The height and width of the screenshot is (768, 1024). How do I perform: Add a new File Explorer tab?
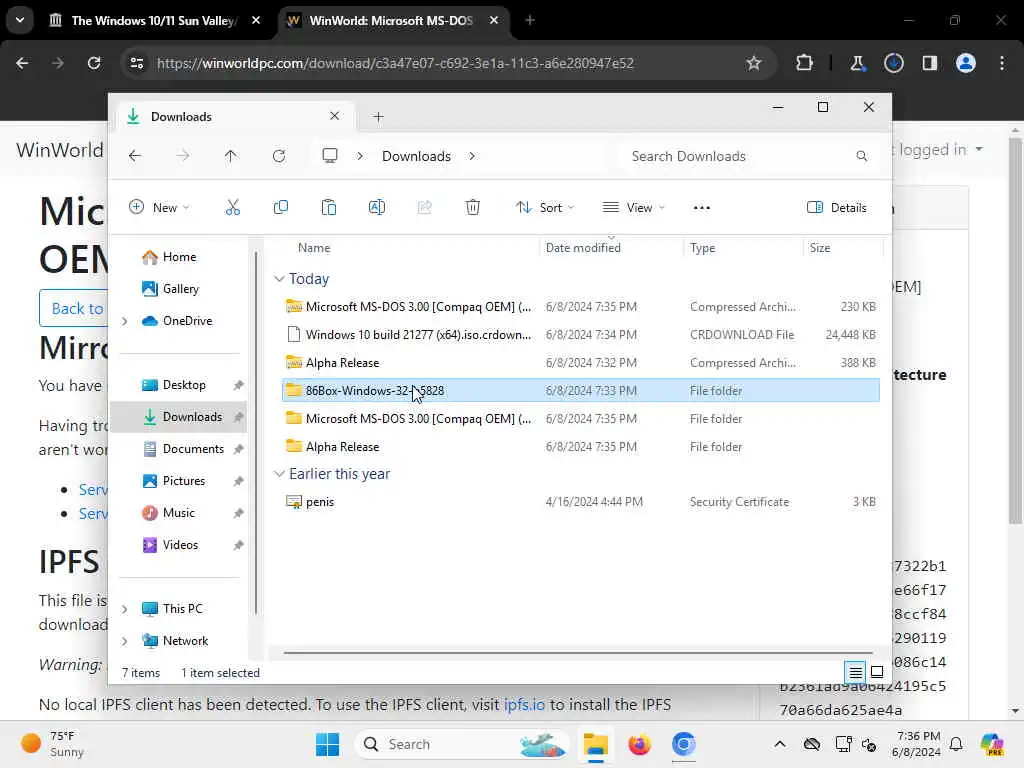[378, 117]
